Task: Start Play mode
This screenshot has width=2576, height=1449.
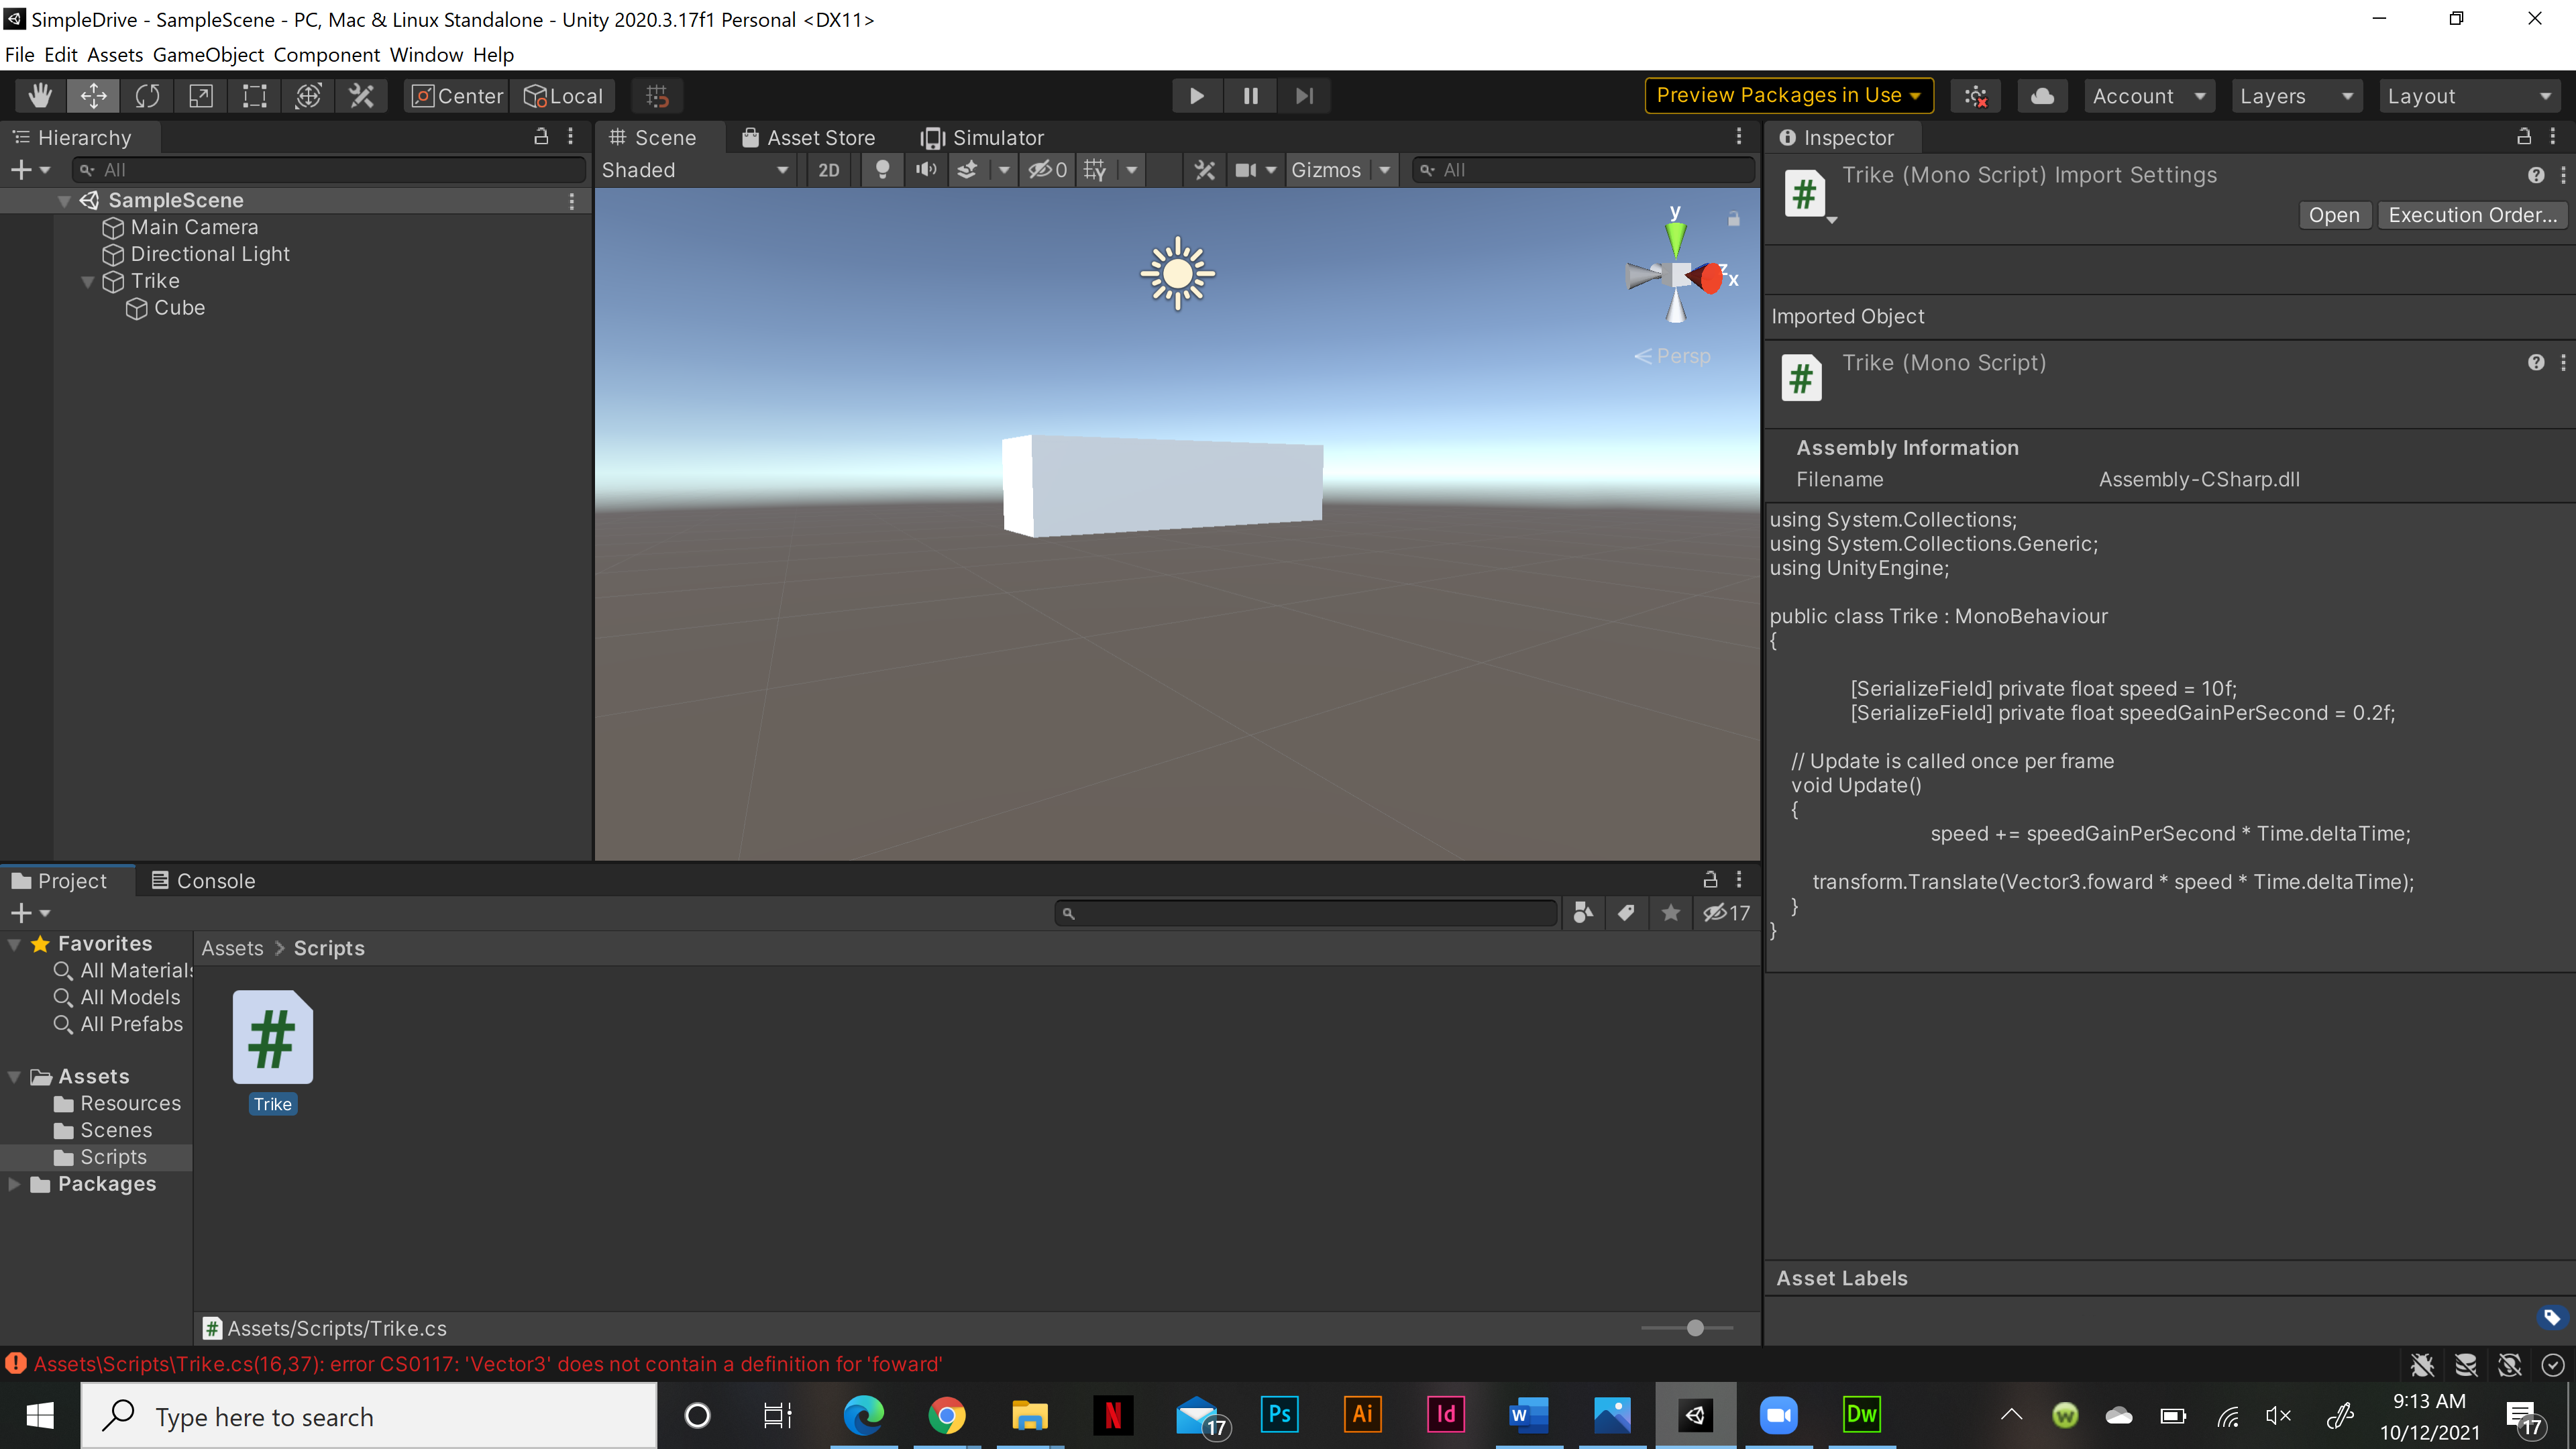Action: tap(1196, 96)
